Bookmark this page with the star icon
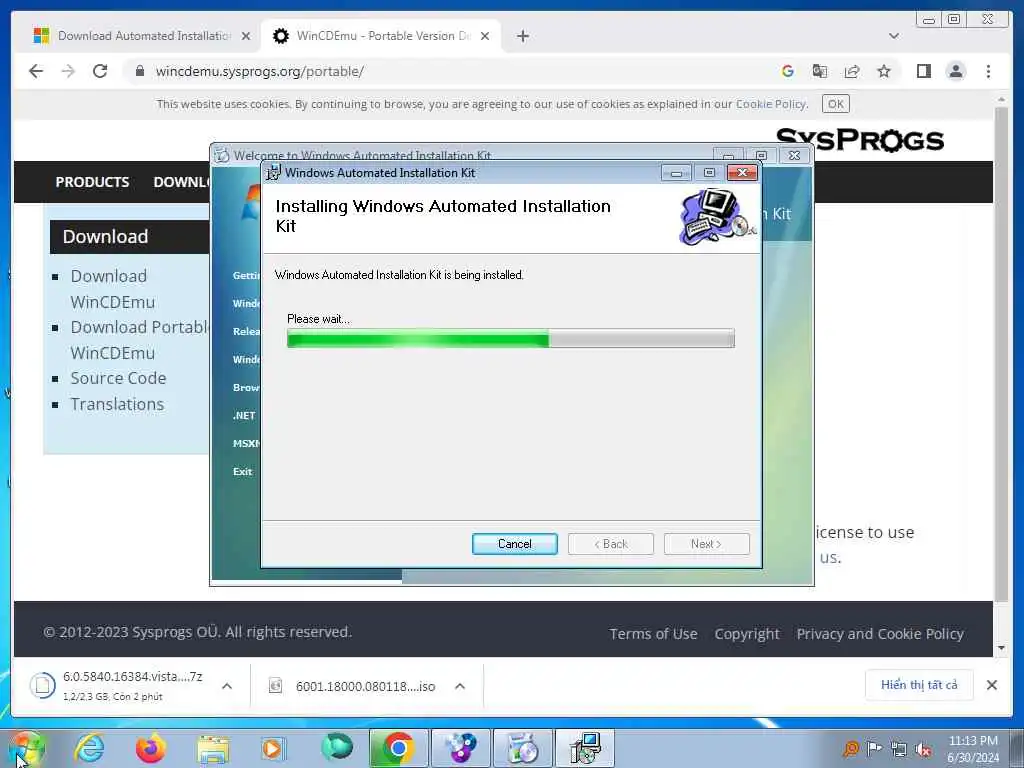 (x=884, y=71)
